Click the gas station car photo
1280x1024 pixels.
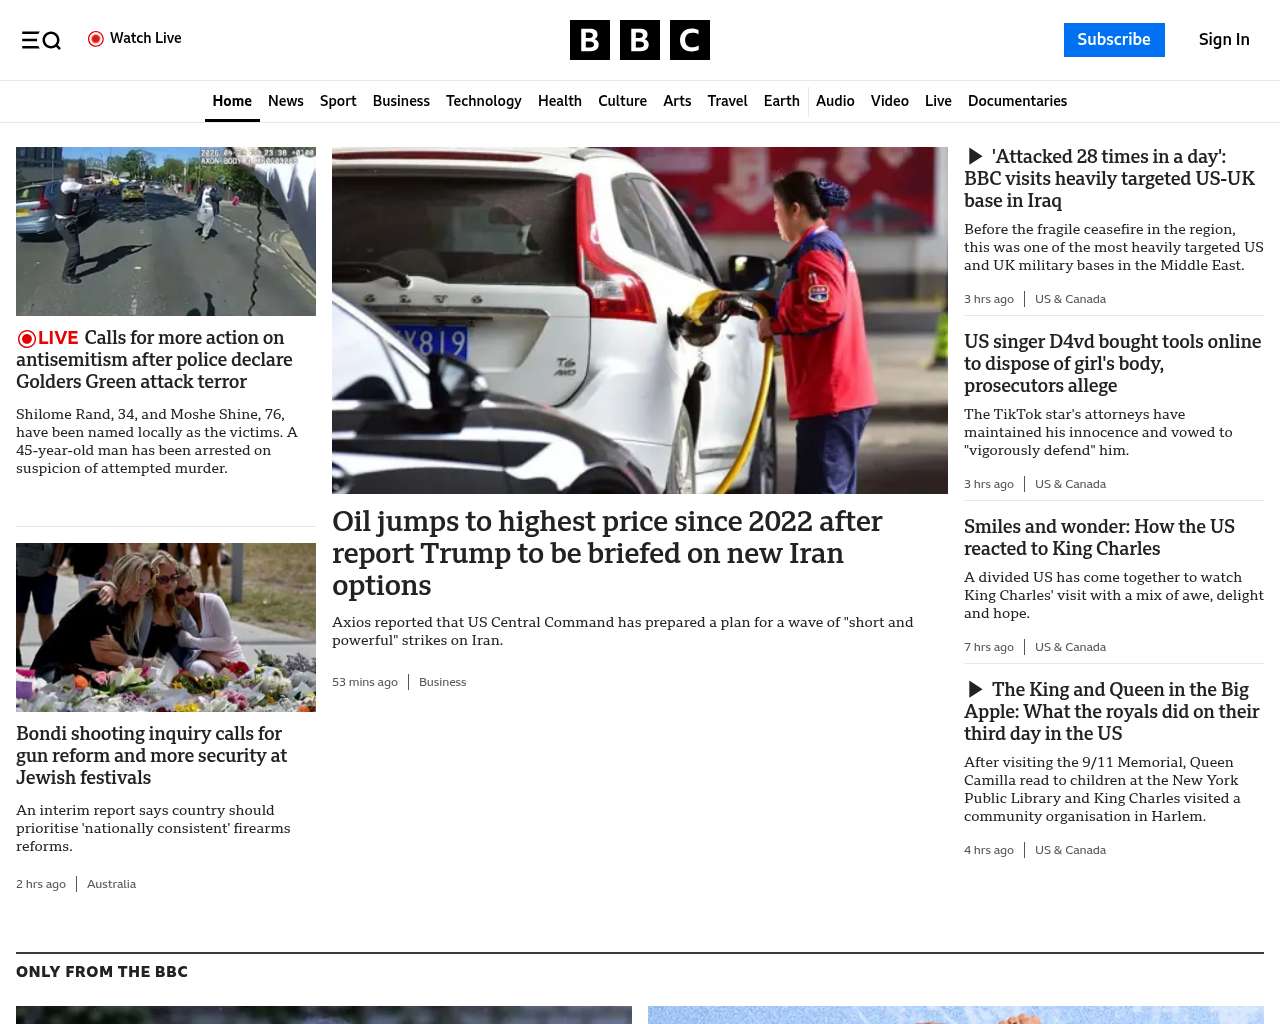point(639,320)
